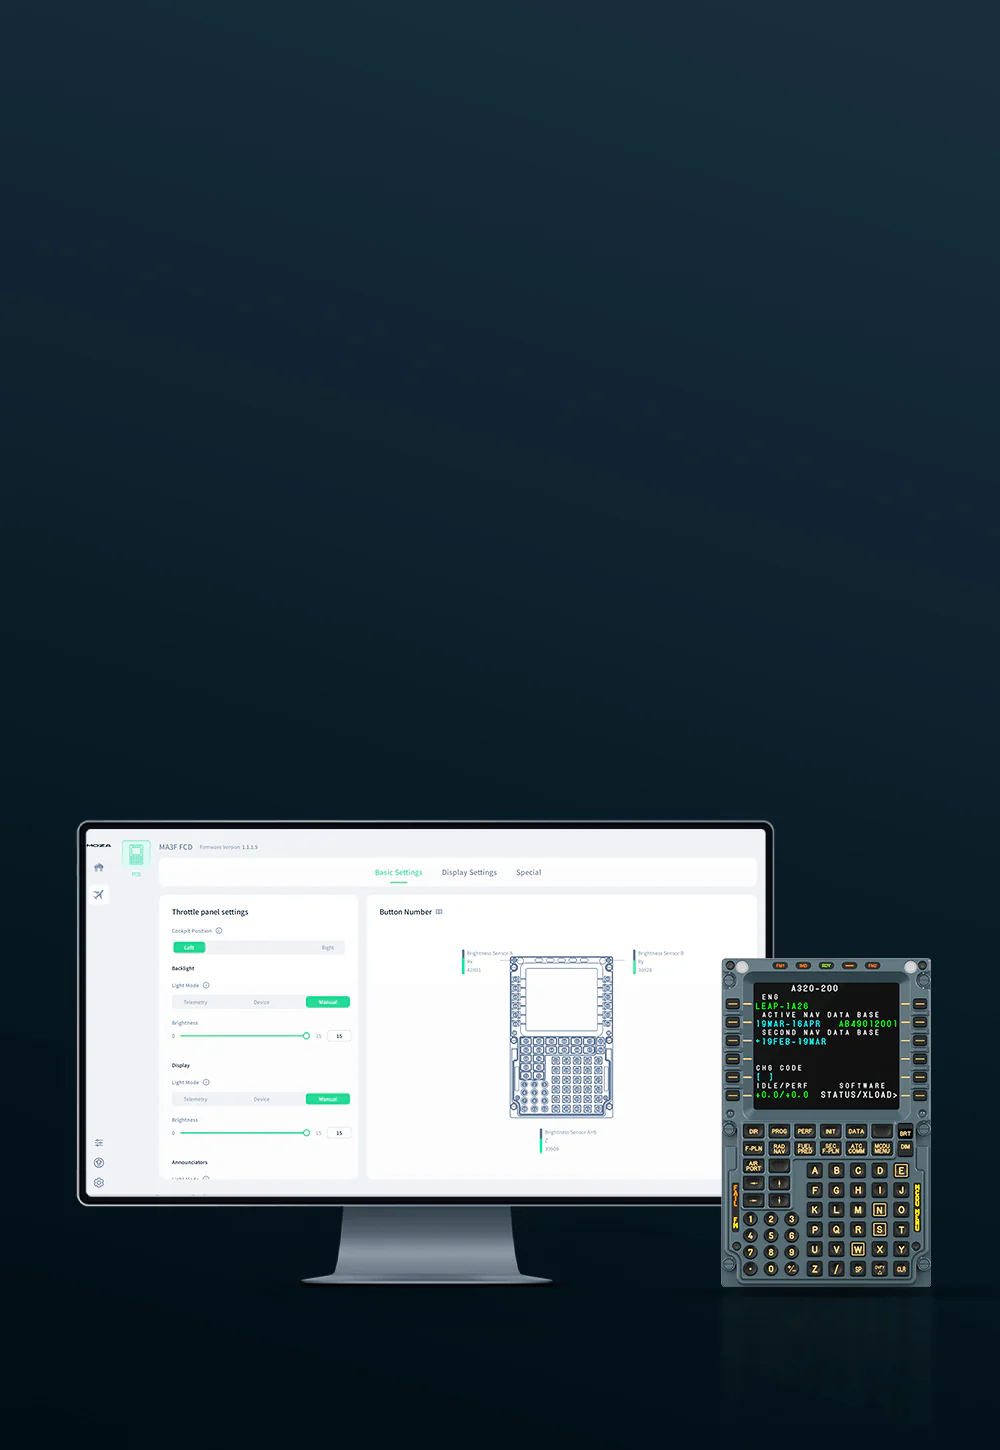The image size is (1000, 1450).
Task: Click the Display Brightness value input box
Action: pos(339,1133)
